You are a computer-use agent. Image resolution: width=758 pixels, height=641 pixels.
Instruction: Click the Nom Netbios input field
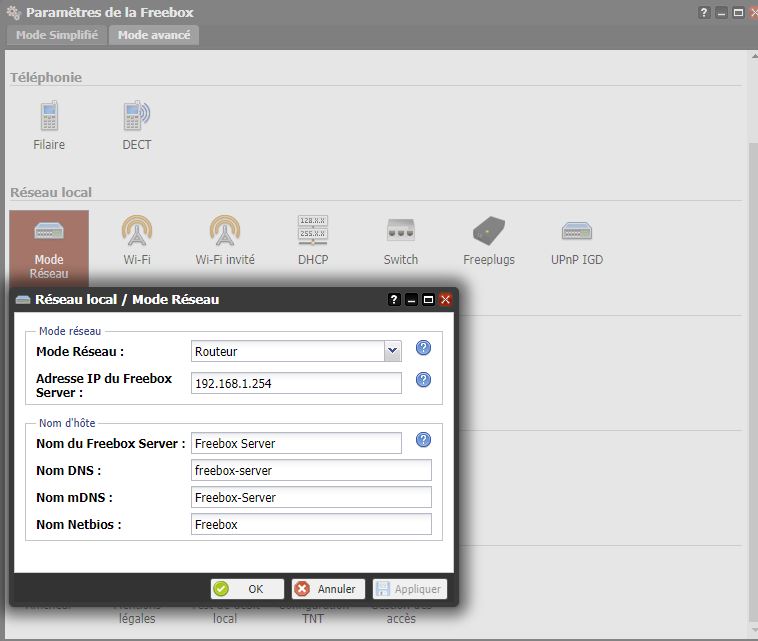tap(311, 524)
